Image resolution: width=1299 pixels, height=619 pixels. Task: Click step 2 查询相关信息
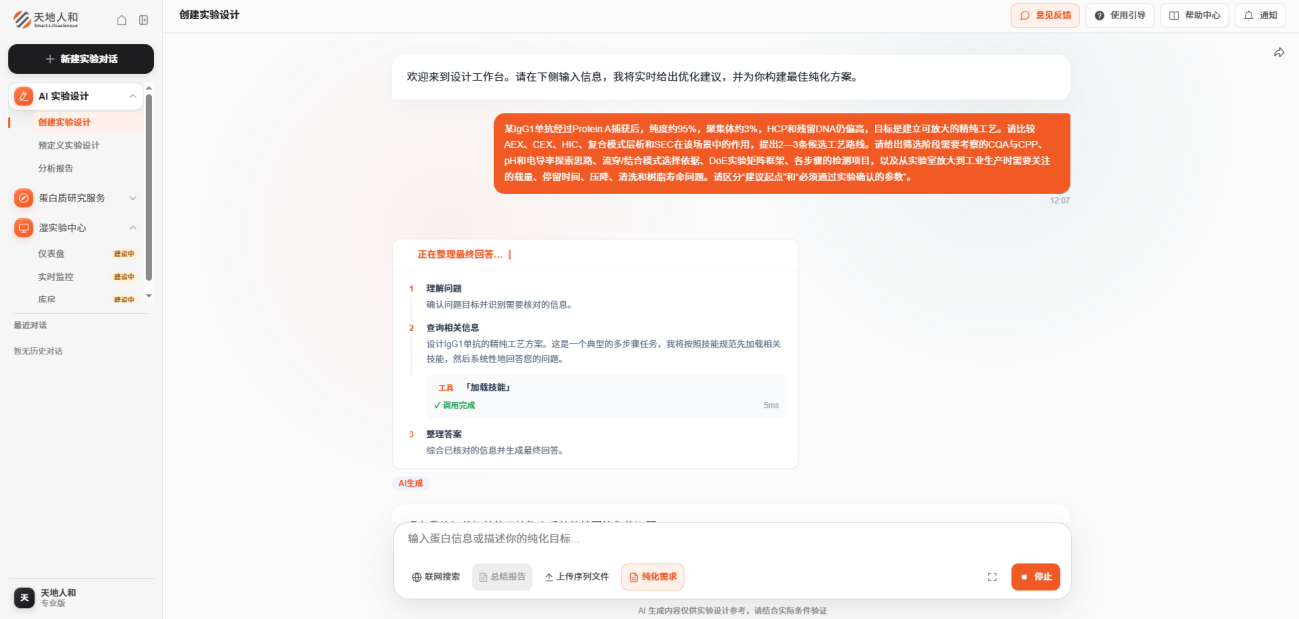[453, 327]
